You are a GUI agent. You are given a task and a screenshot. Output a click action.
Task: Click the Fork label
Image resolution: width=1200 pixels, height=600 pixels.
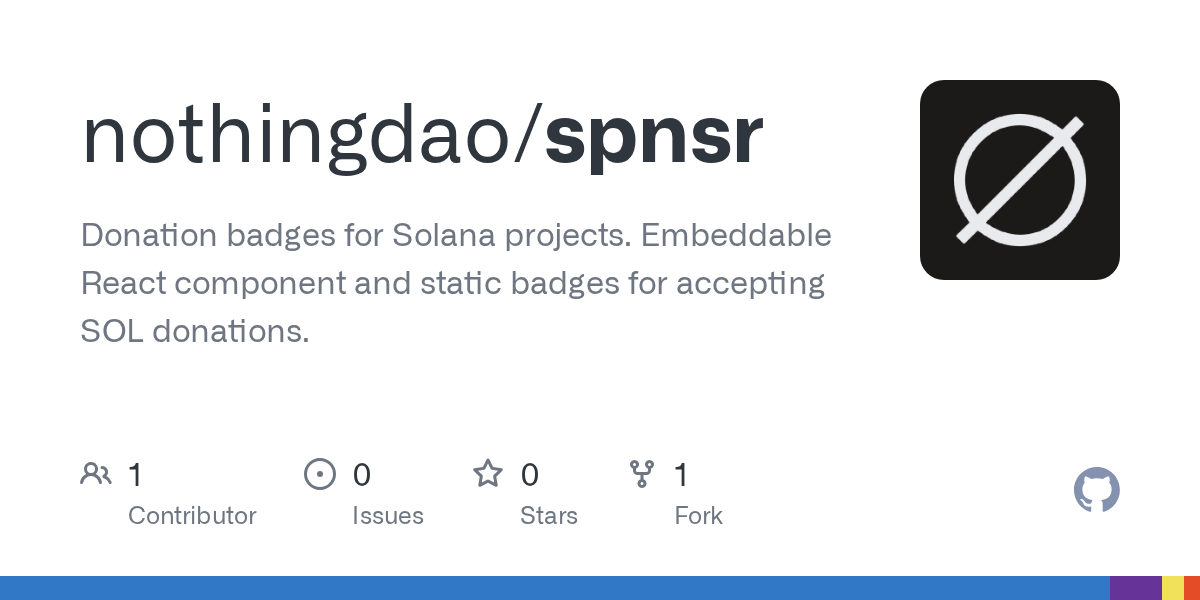[x=698, y=516]
